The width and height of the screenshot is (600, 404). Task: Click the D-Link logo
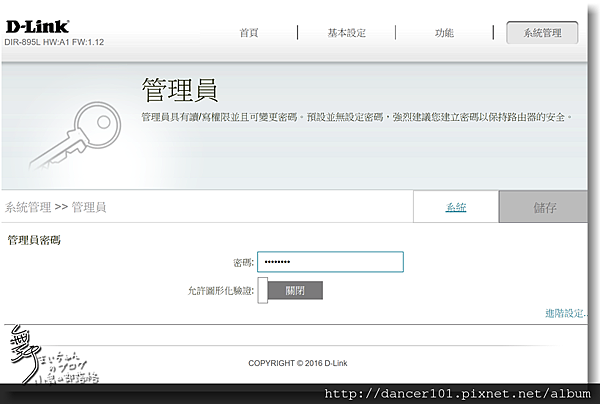click(37, 27)
